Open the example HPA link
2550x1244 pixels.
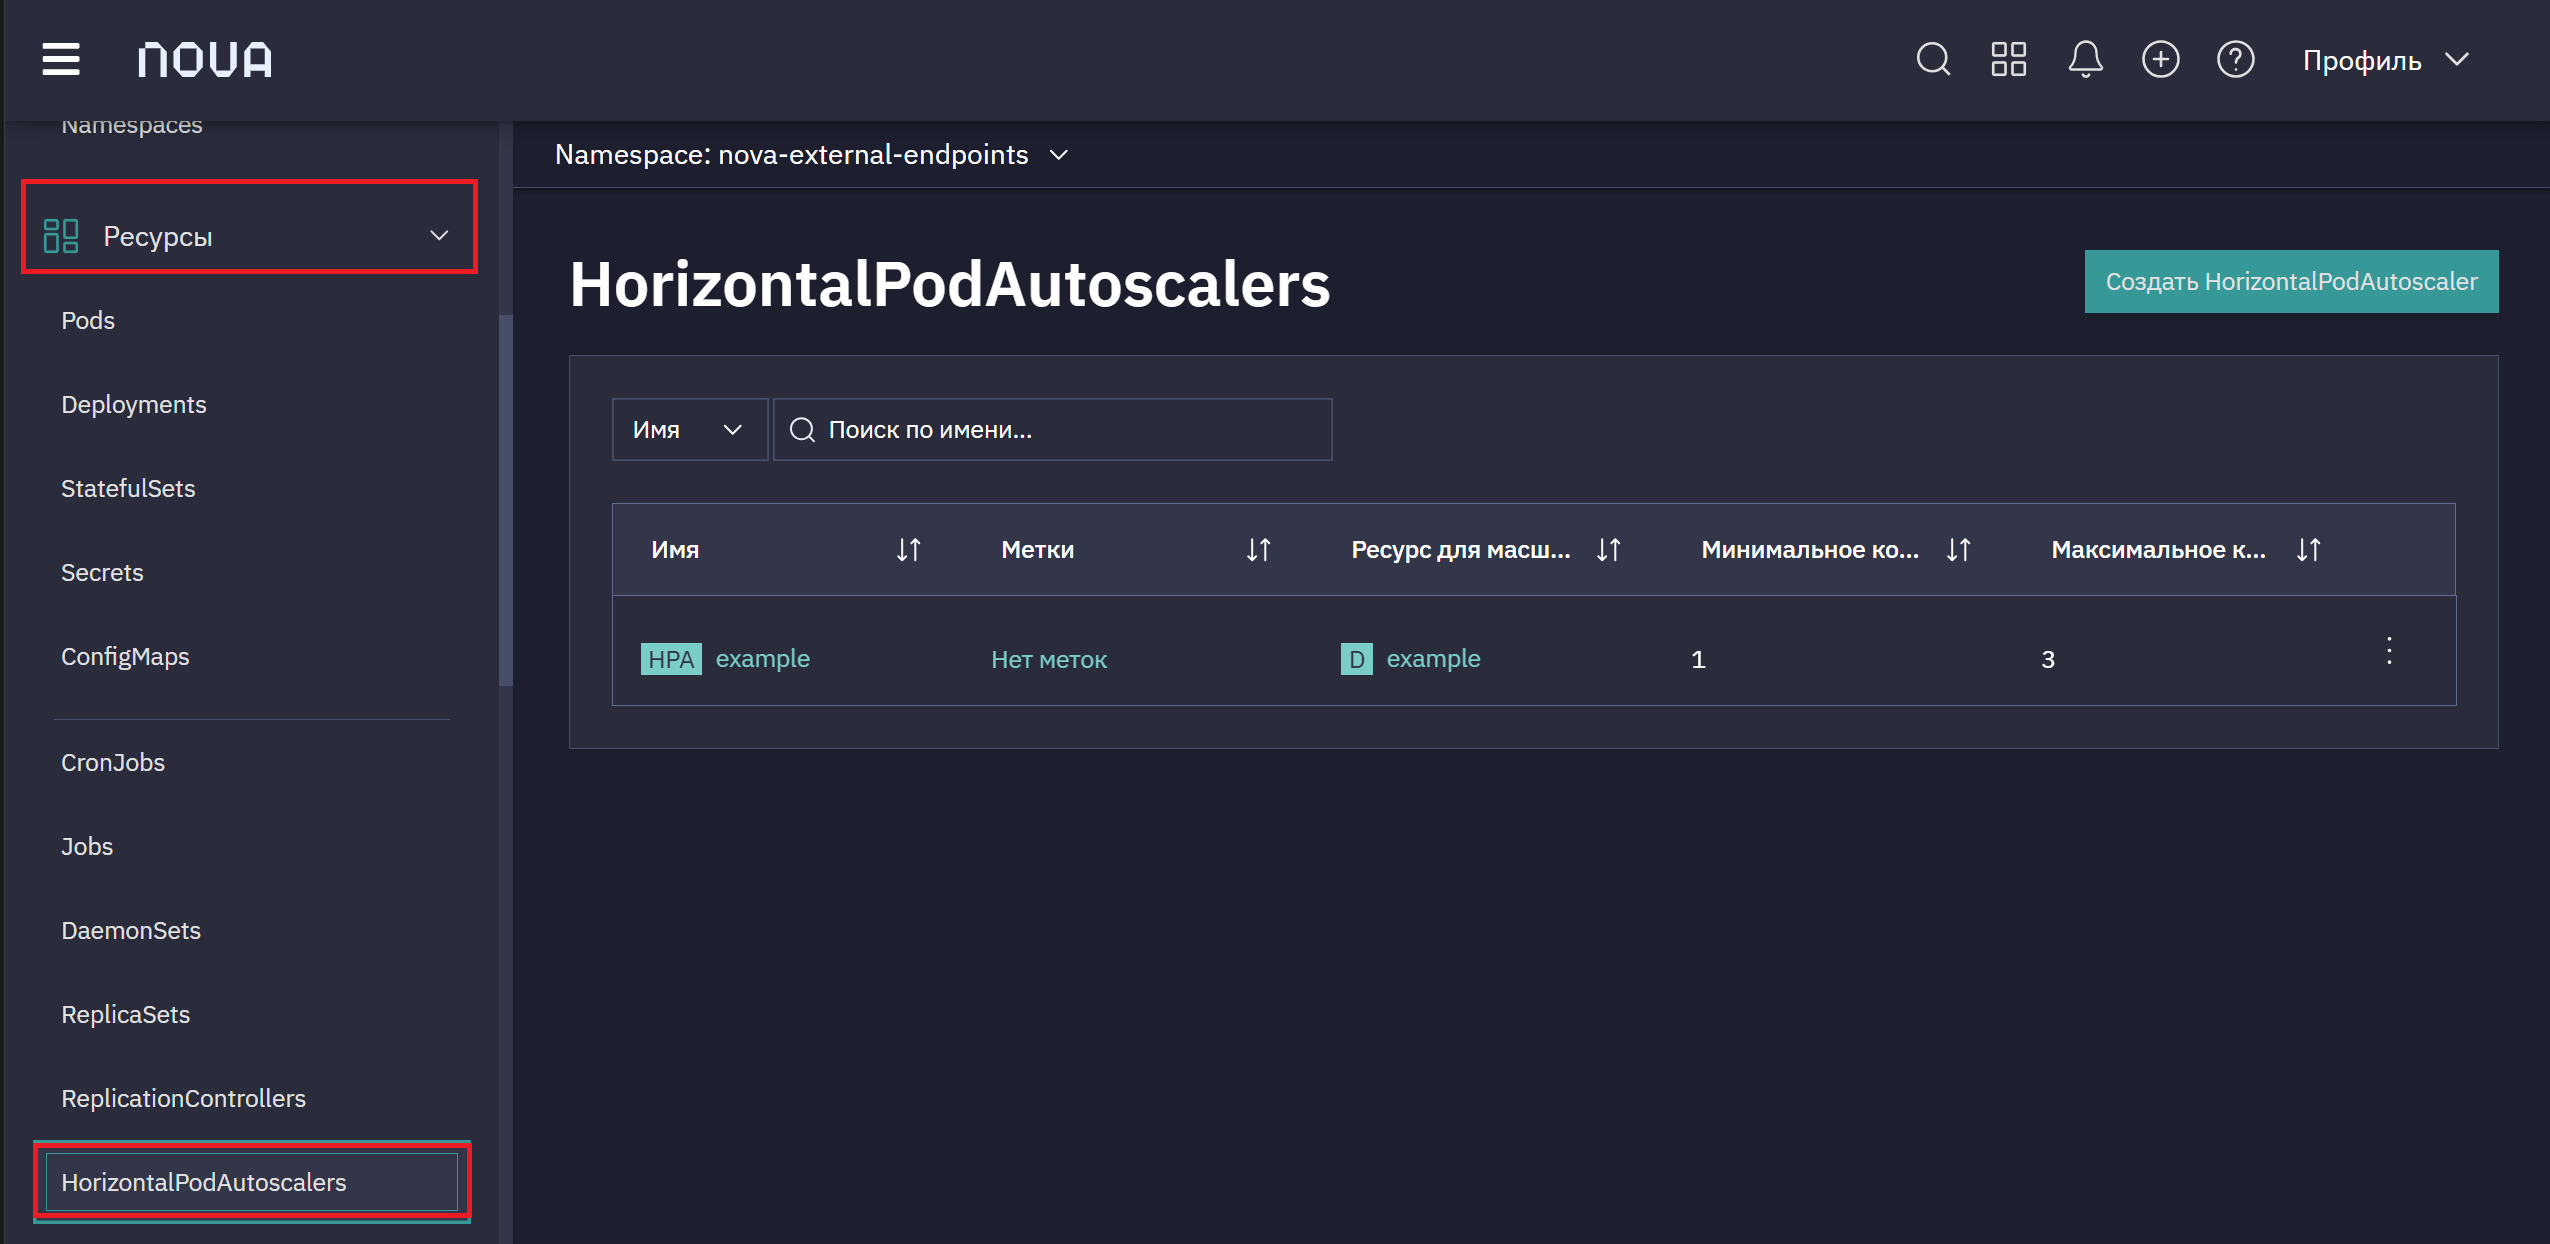click(x=762, y=658)
